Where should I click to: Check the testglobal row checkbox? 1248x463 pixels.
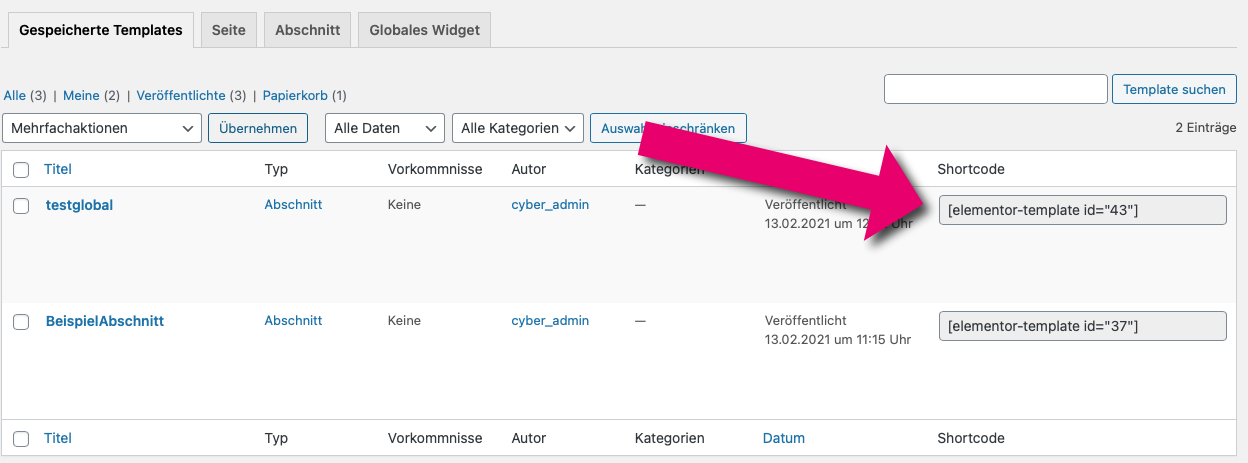coord(21,205)
